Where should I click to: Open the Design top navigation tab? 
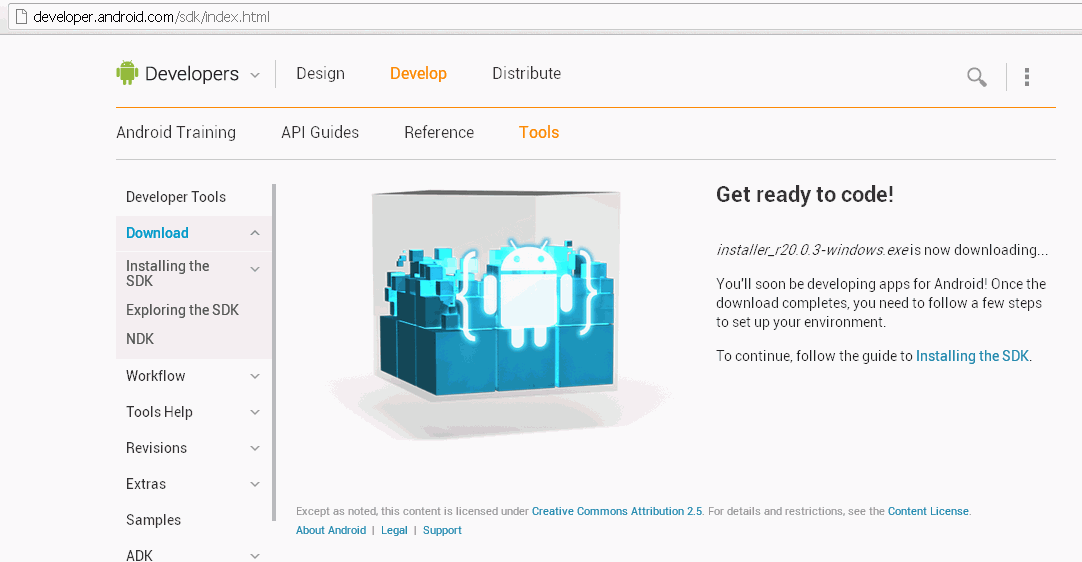[320, 73]
